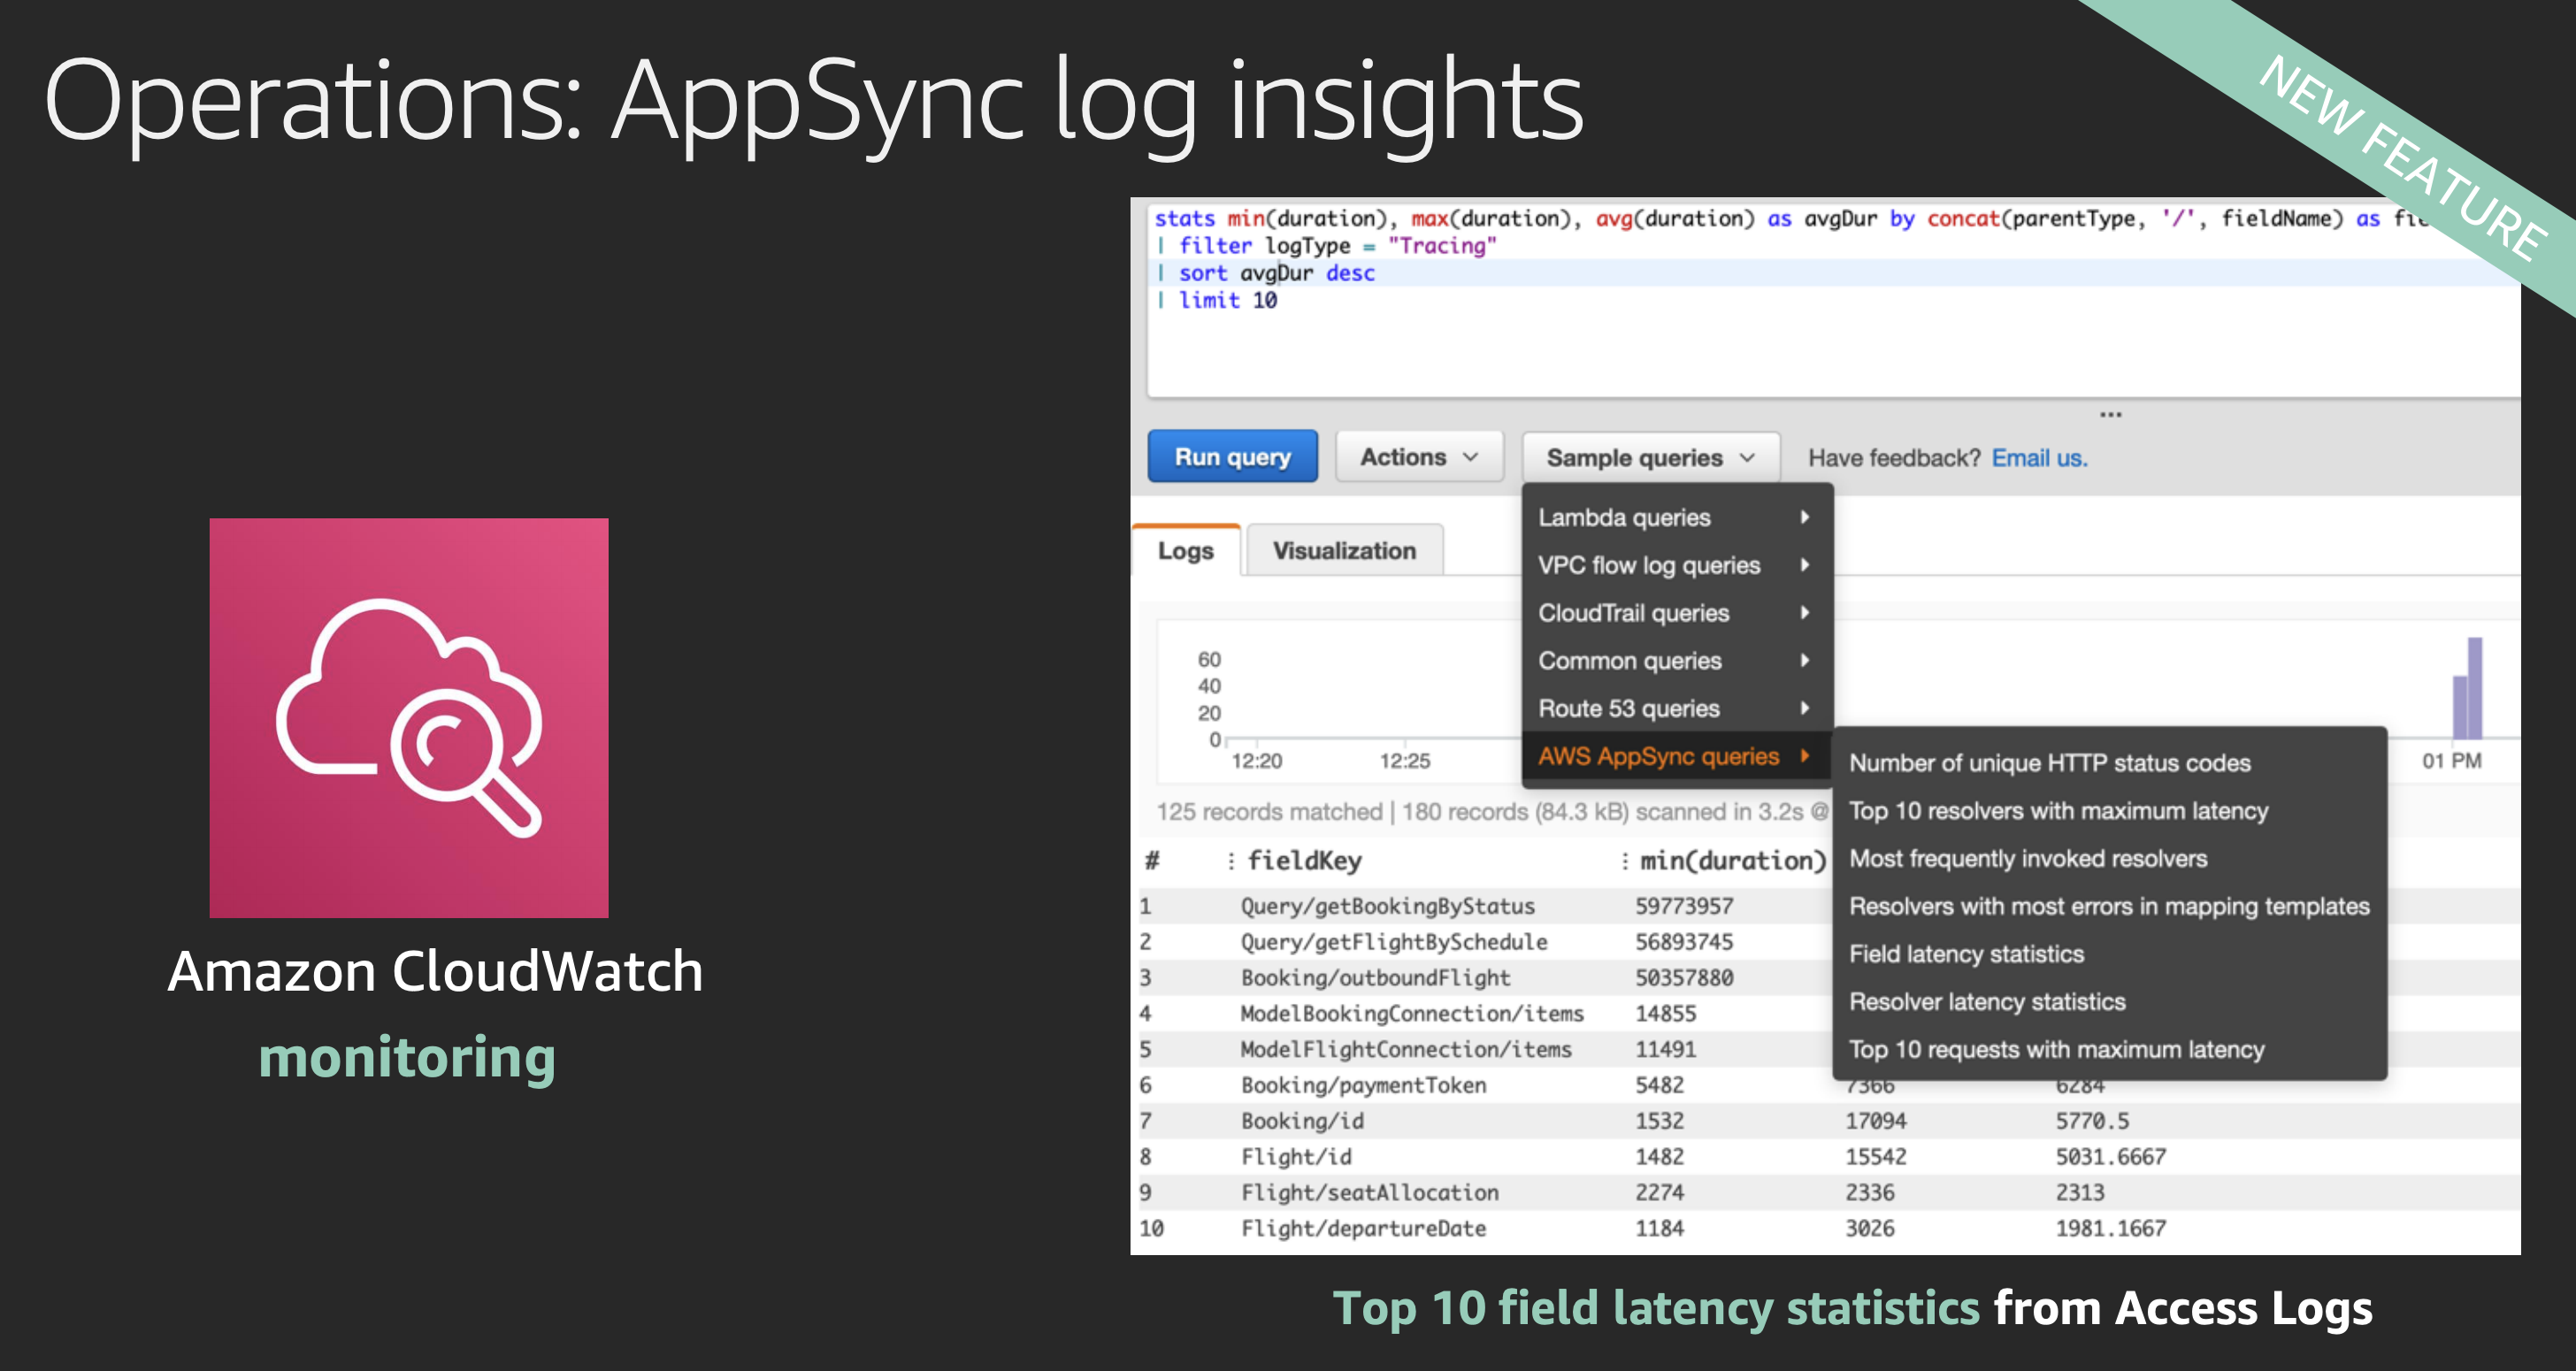Expand Lambda queries submenu
The height and width of the screenshot is (1371, 2576).
tap(1676, 517)
